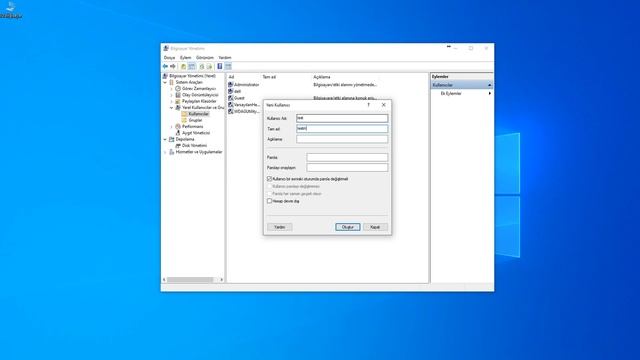The image size is (640, 360).
Task: Click the left scroll arrow of the tree pane scrollbar
Action: pyautogui.click(x=164, y=280)
